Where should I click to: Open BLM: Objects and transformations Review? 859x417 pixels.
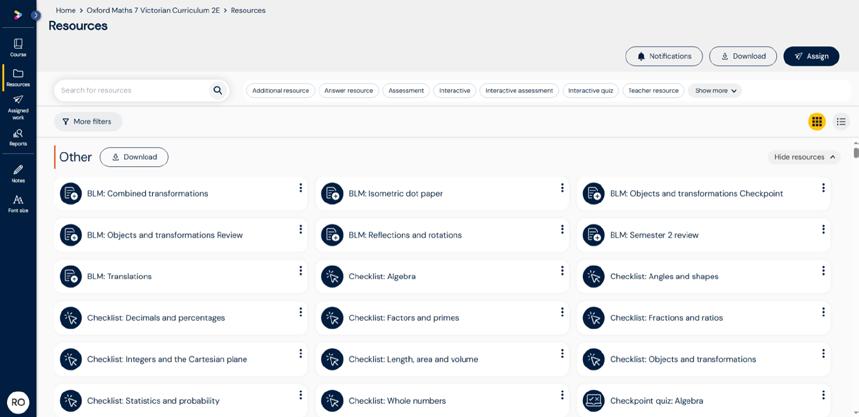181,235
